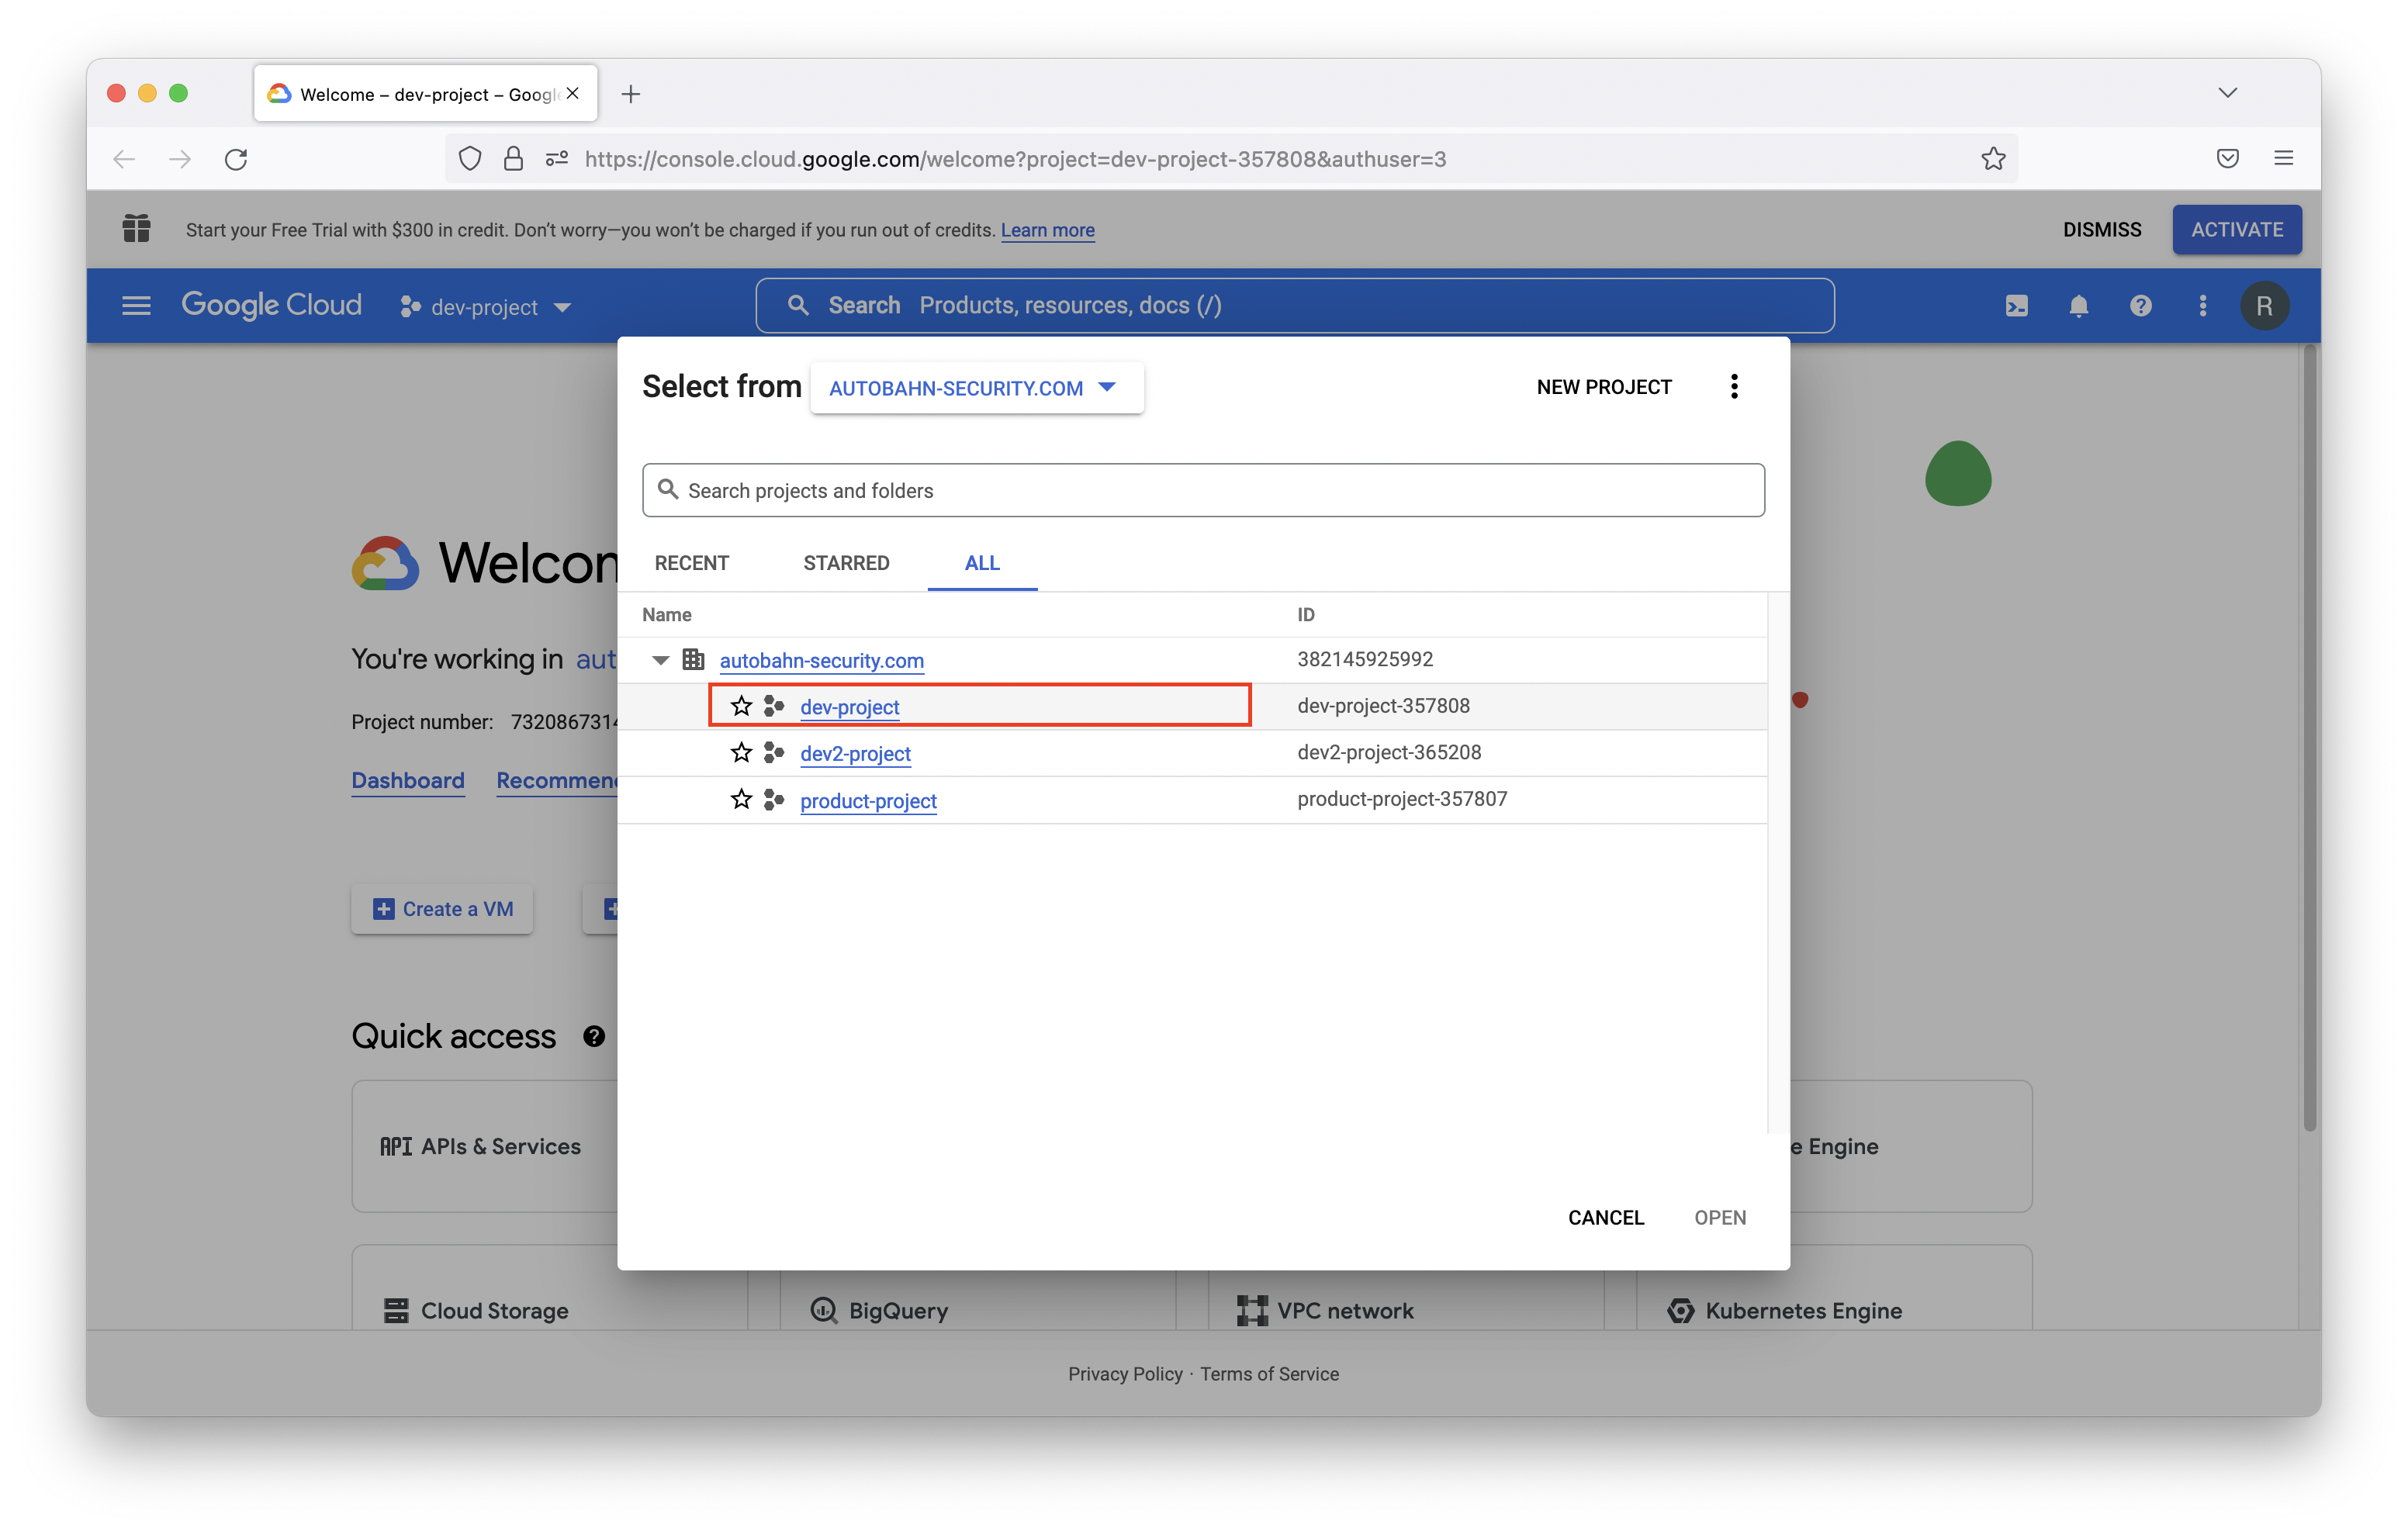This screenshot has height=1531, width=2408.
Task: Open the Terms of Service footer link
Action: pyautogui.click(x=1269, y=1374)
